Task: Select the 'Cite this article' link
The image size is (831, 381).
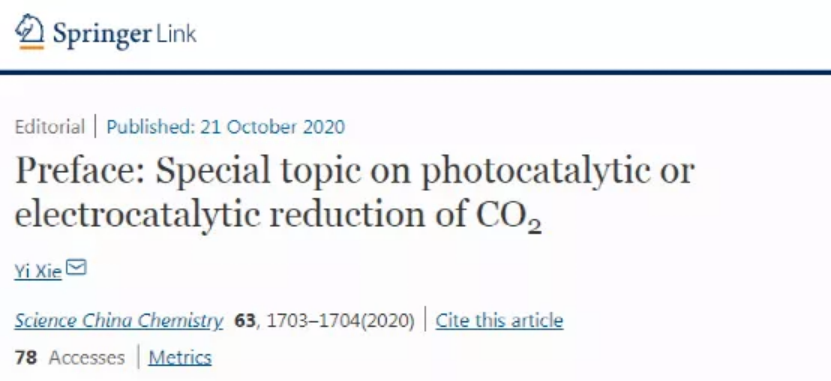Action: point(499,321)
